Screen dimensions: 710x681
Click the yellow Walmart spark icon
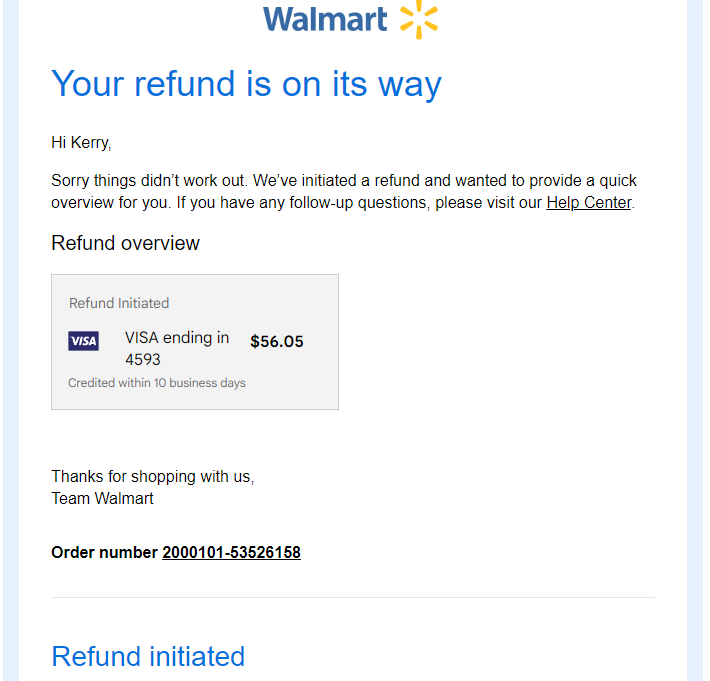tap(419, 19)
